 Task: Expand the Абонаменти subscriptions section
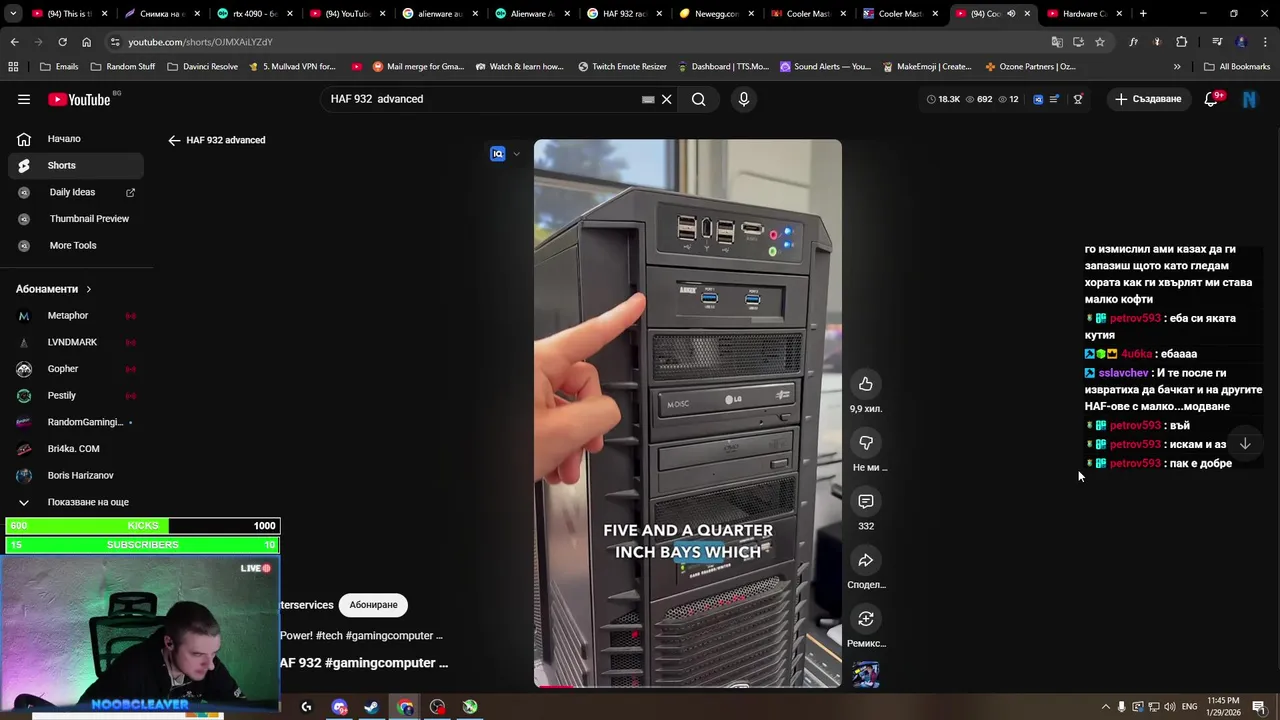coord(54,289)
